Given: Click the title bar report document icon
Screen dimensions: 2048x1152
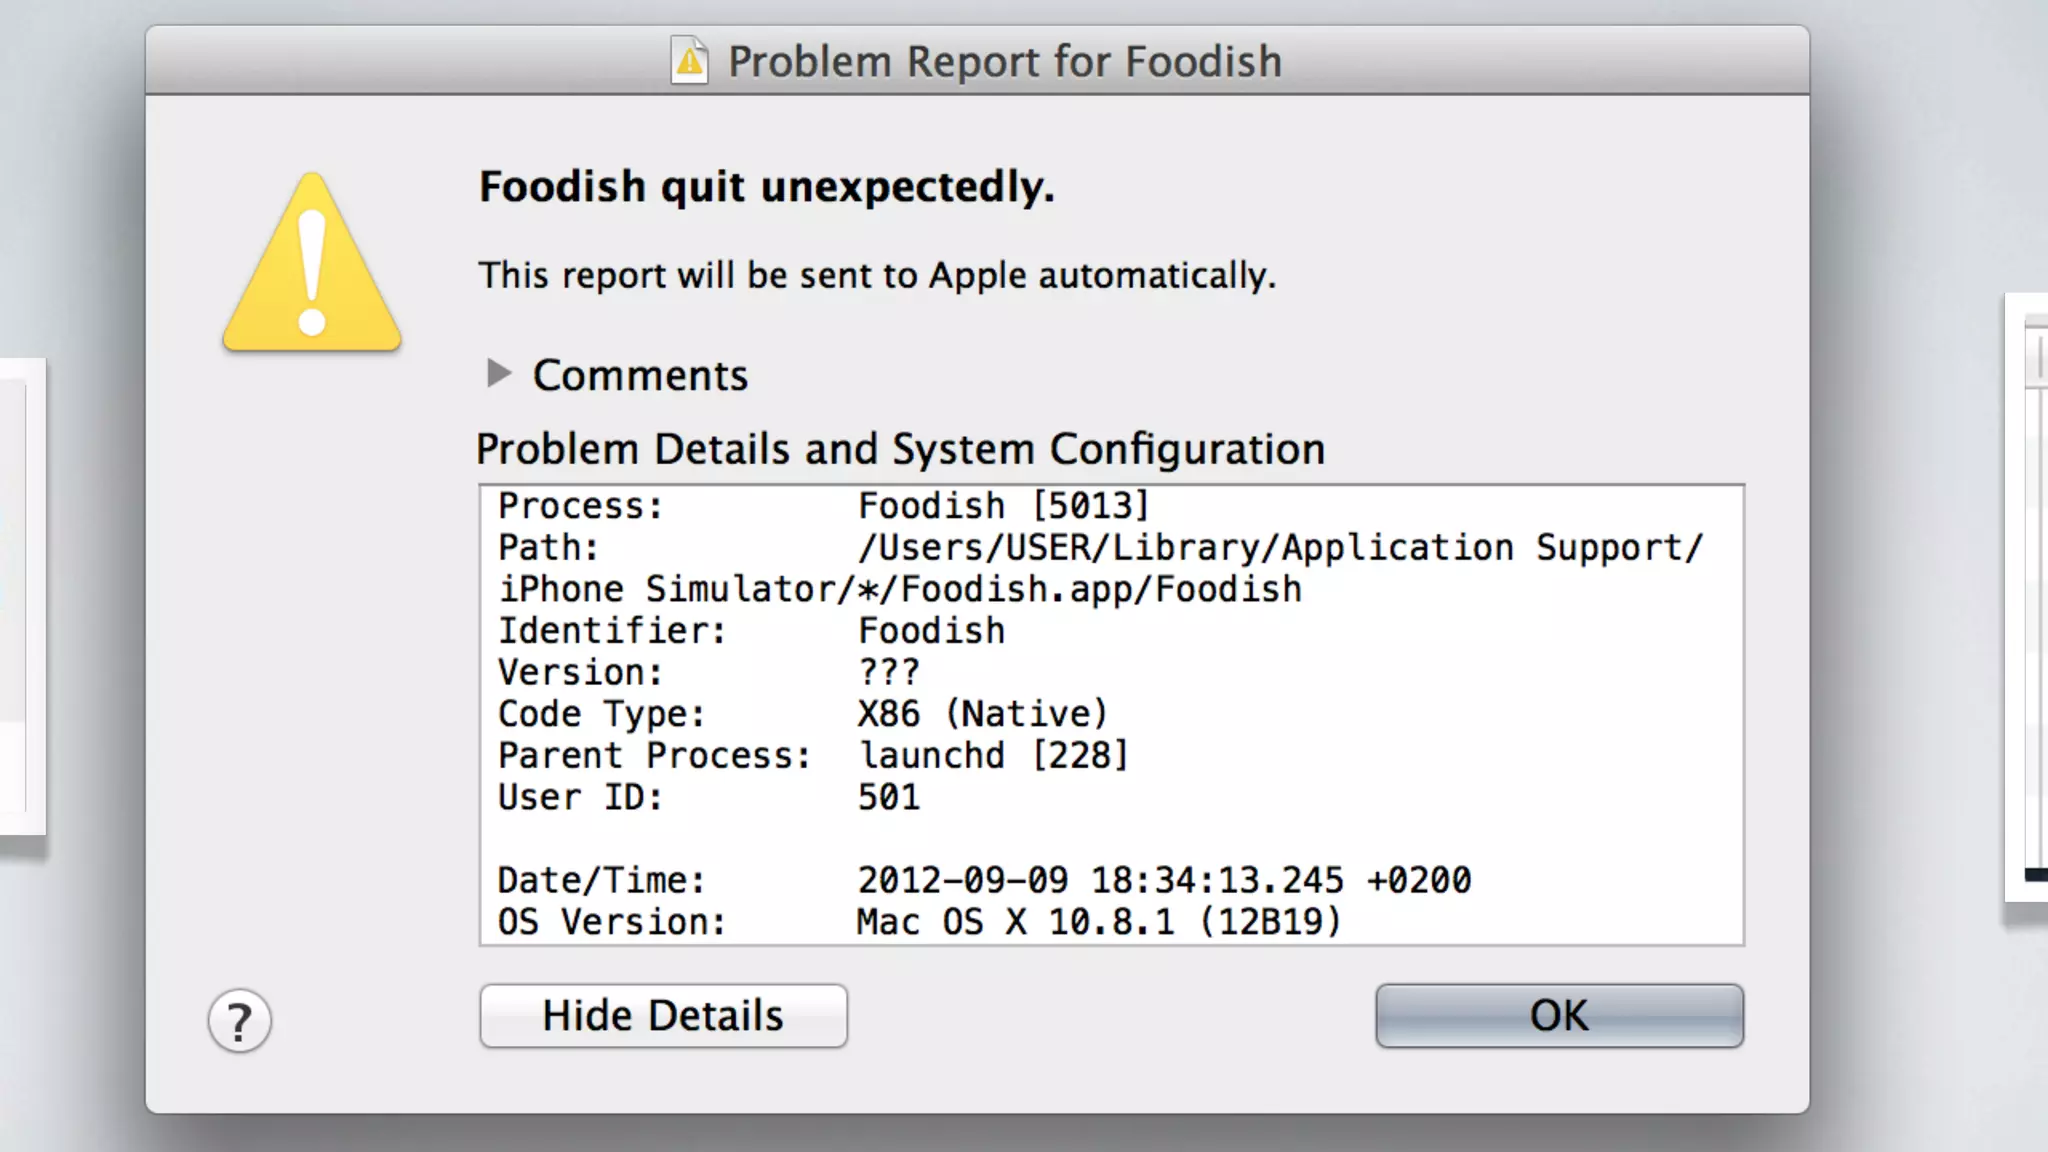Looking at the screenshot, I should click(689, 61).
